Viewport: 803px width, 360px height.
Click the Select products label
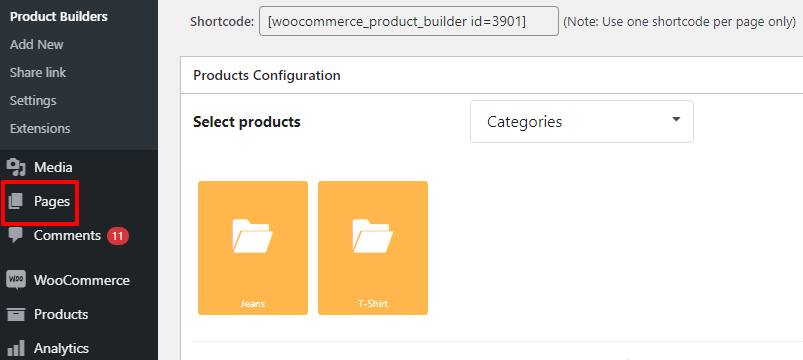[247, 122]
